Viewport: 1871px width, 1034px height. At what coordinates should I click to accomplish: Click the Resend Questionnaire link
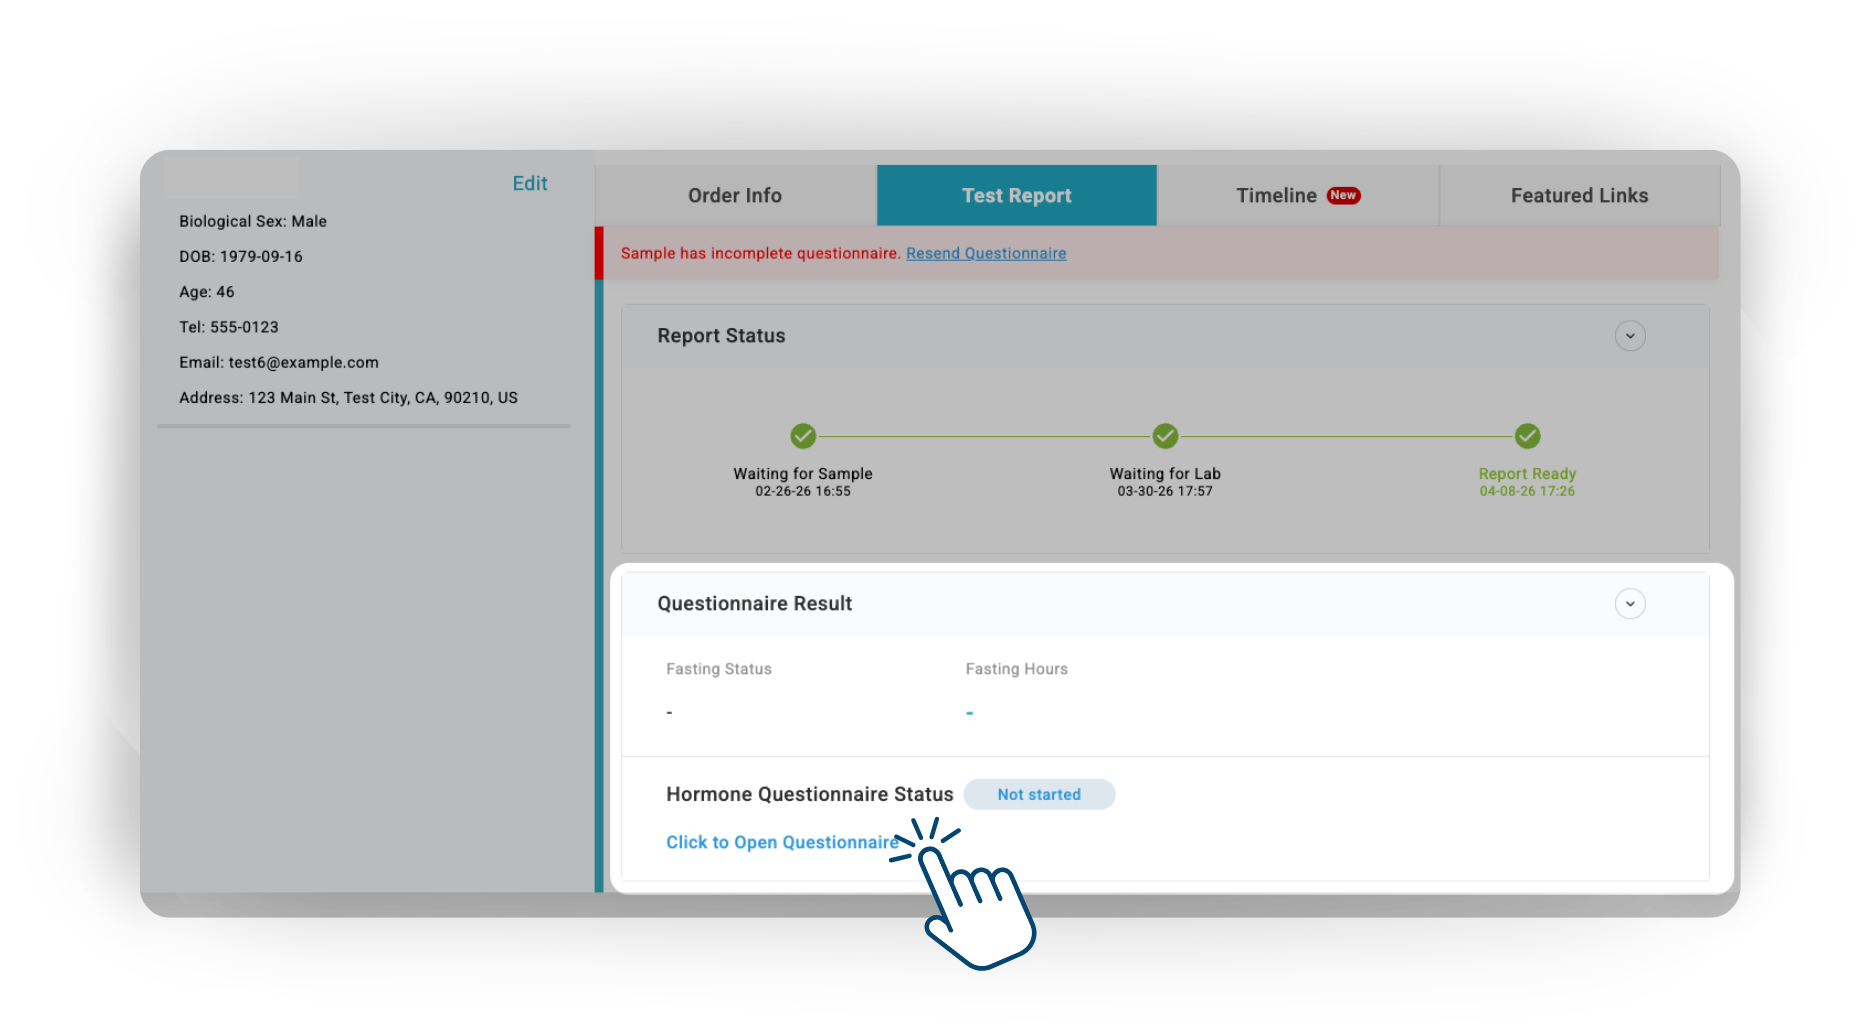tap(986, 254)
